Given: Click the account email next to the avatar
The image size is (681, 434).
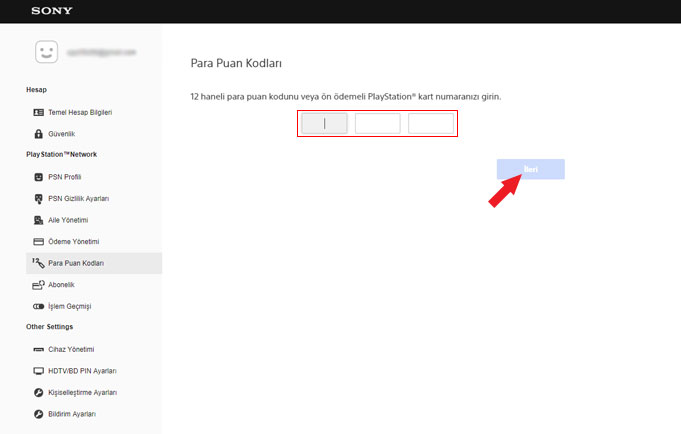Looking at the screenshot, I should (x=102, y=51).
